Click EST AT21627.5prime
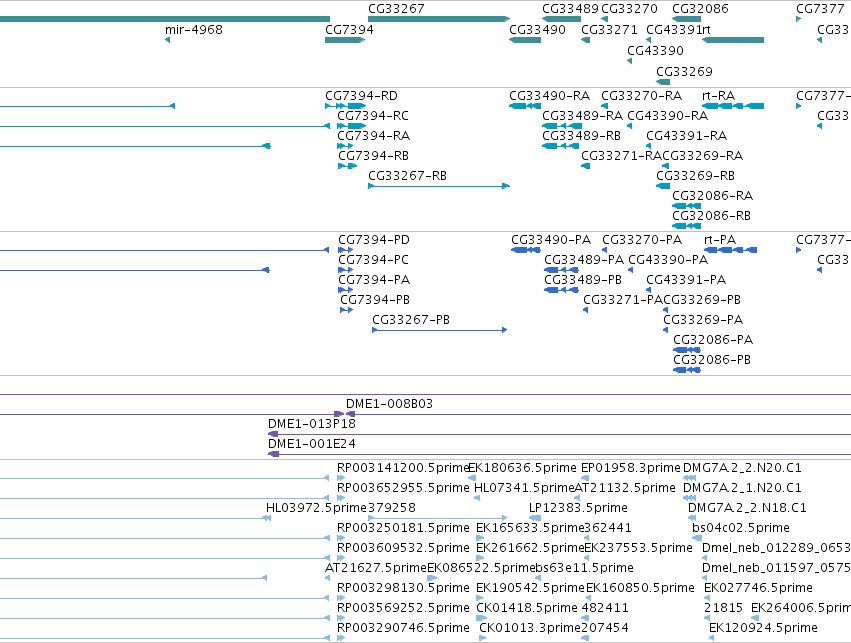 point(376,569)
